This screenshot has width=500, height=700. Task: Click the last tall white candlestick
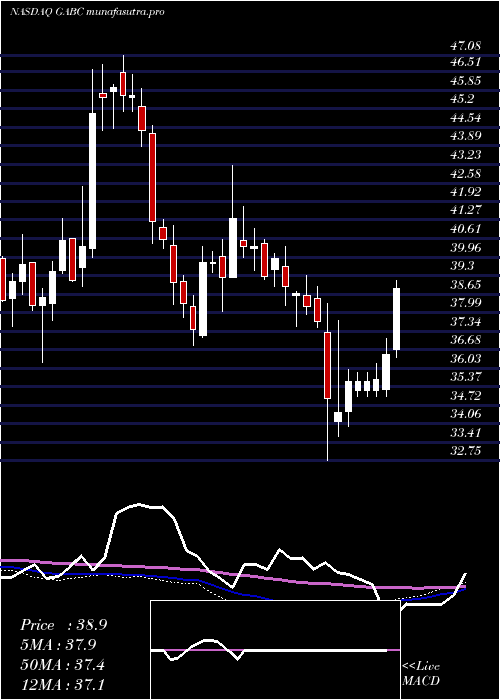pyautogui.click(x=396, y=319)
